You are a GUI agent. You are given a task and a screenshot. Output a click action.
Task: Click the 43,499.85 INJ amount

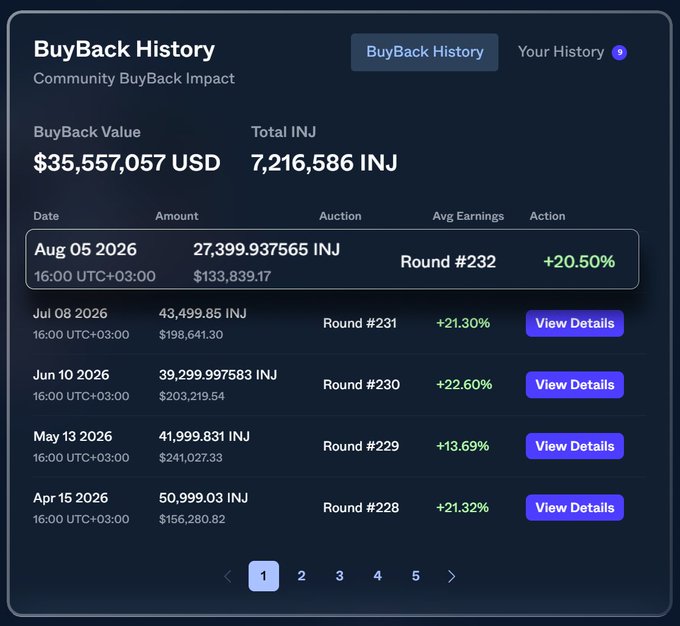click(x=203, y=313)
